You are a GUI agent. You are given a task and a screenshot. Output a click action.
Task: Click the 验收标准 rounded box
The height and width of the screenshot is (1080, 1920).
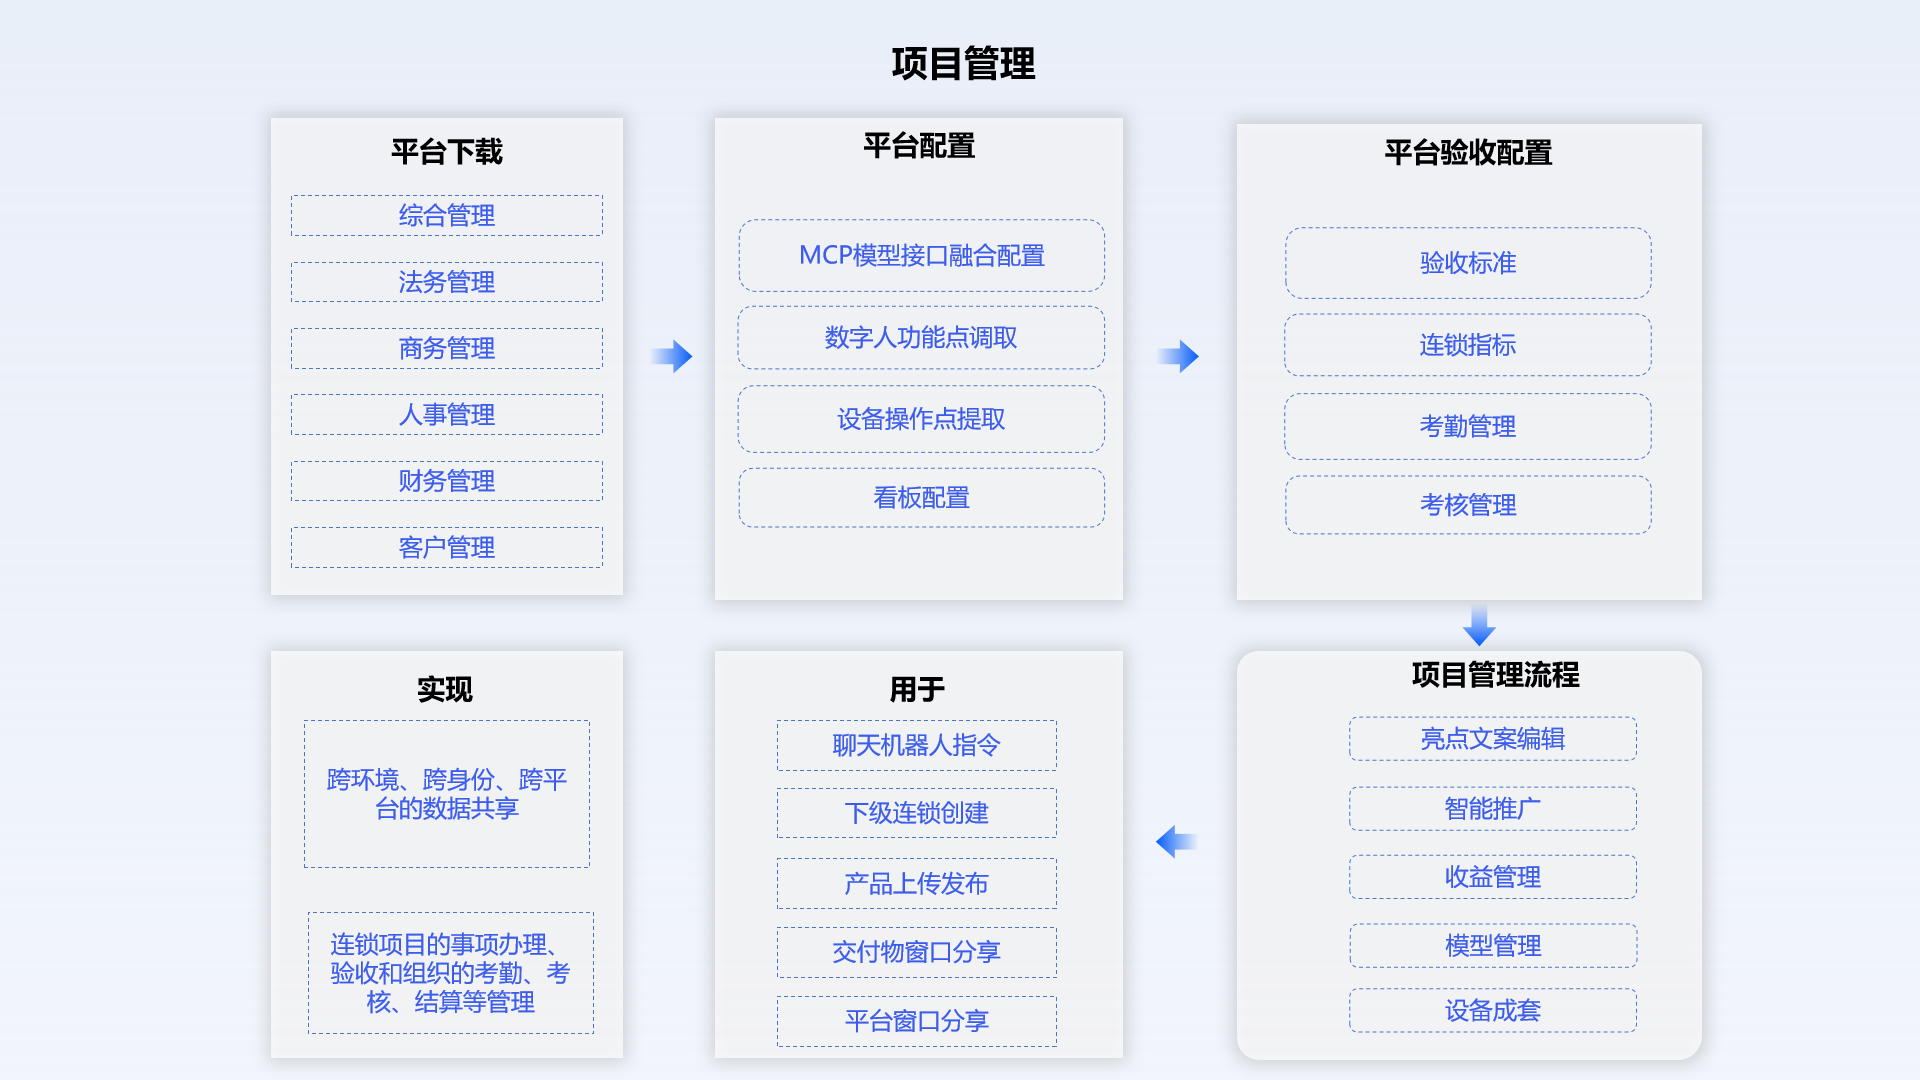1468,263
